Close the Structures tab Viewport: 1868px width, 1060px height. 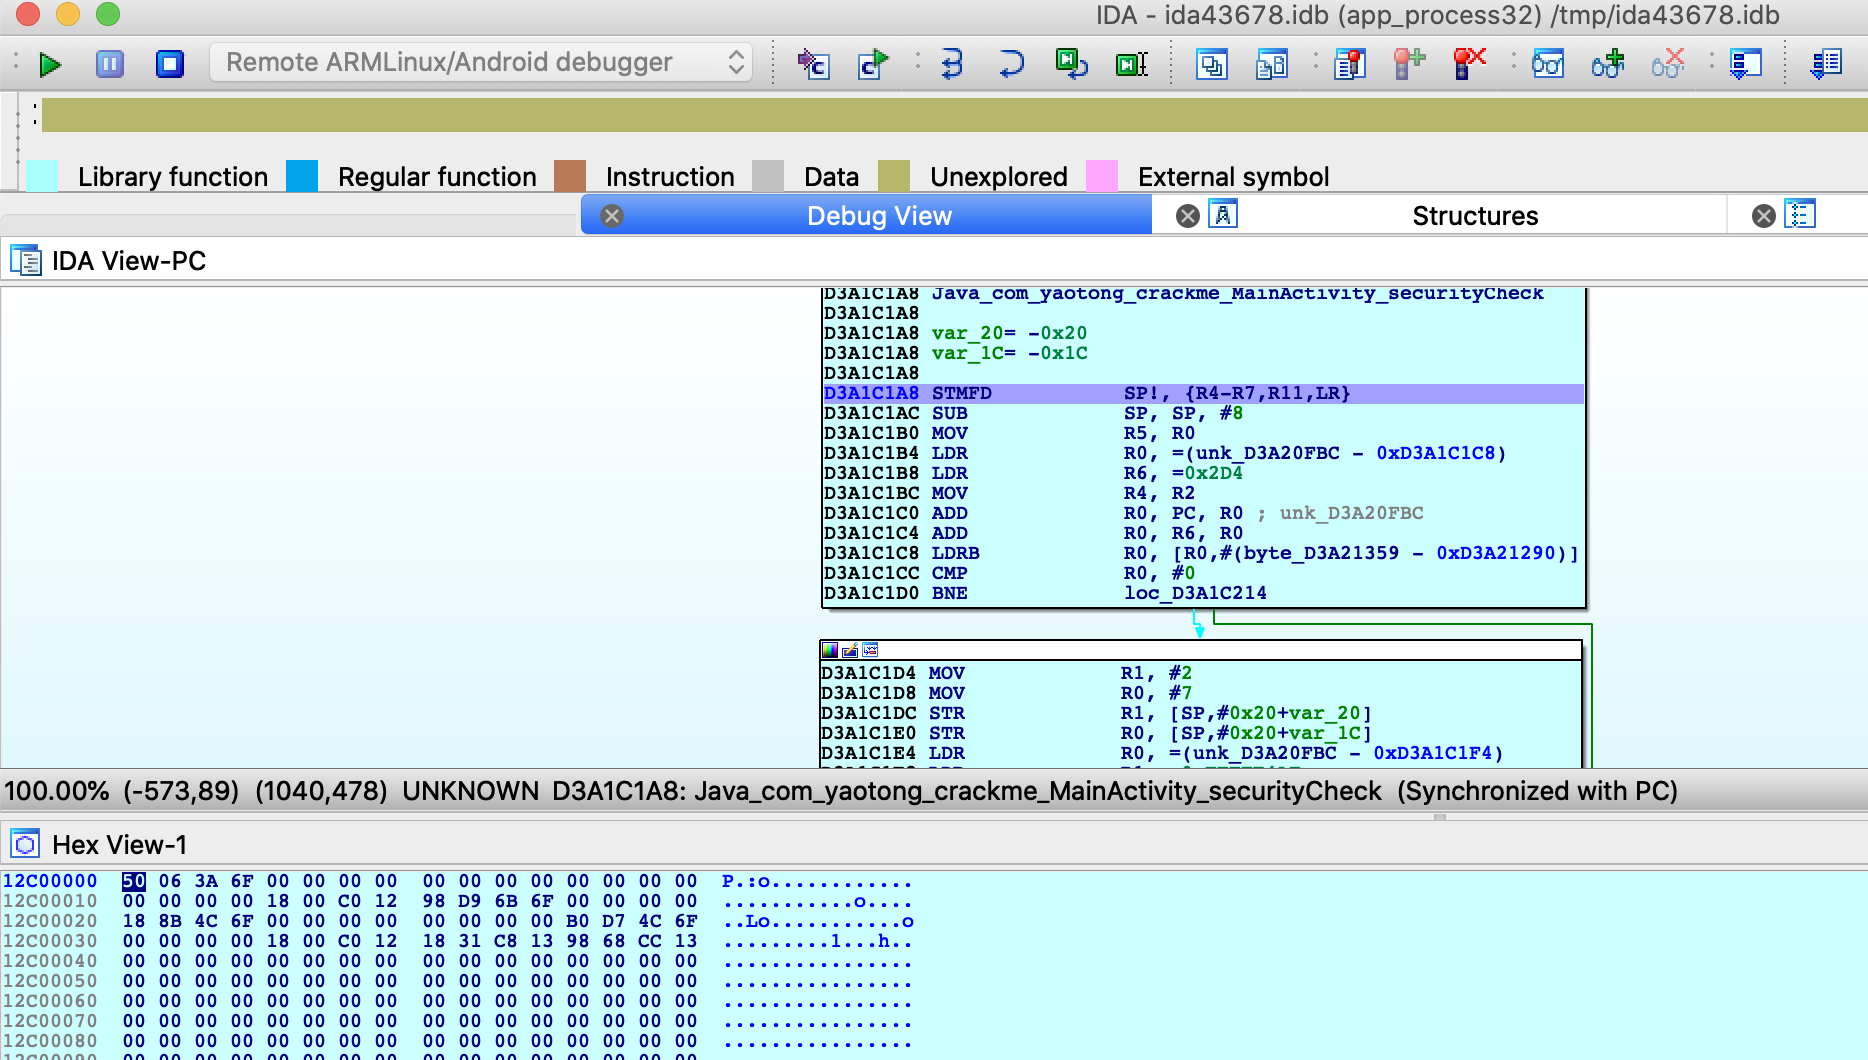[1187, 216]
